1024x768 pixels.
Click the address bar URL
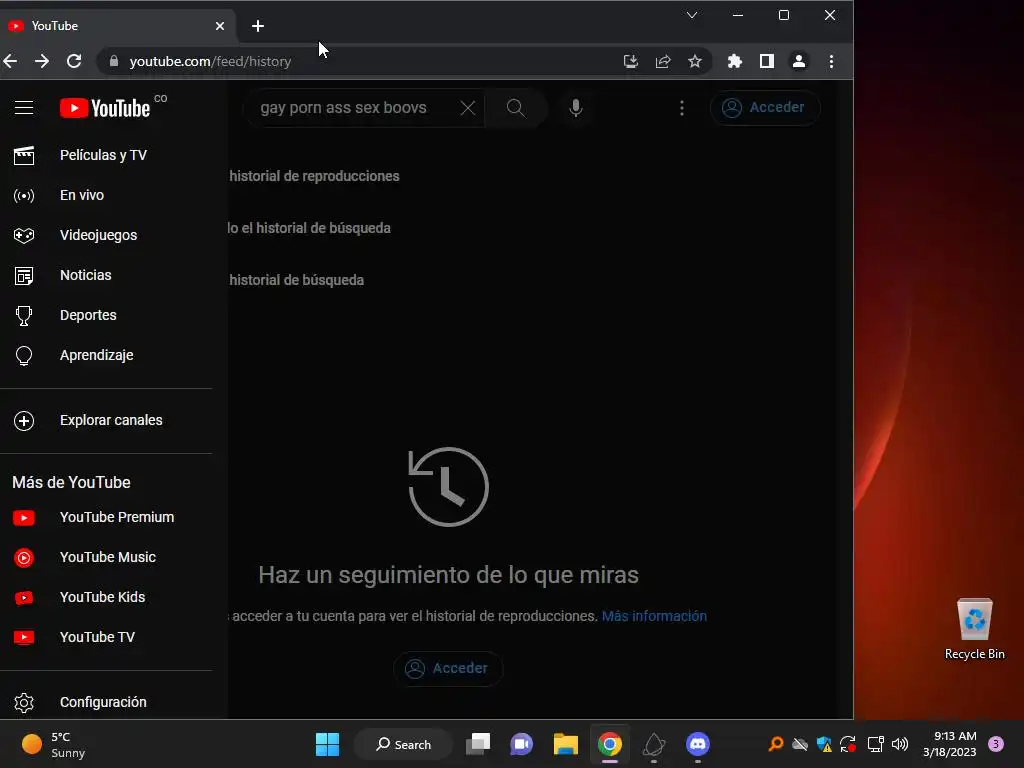(x=210, y=61)
